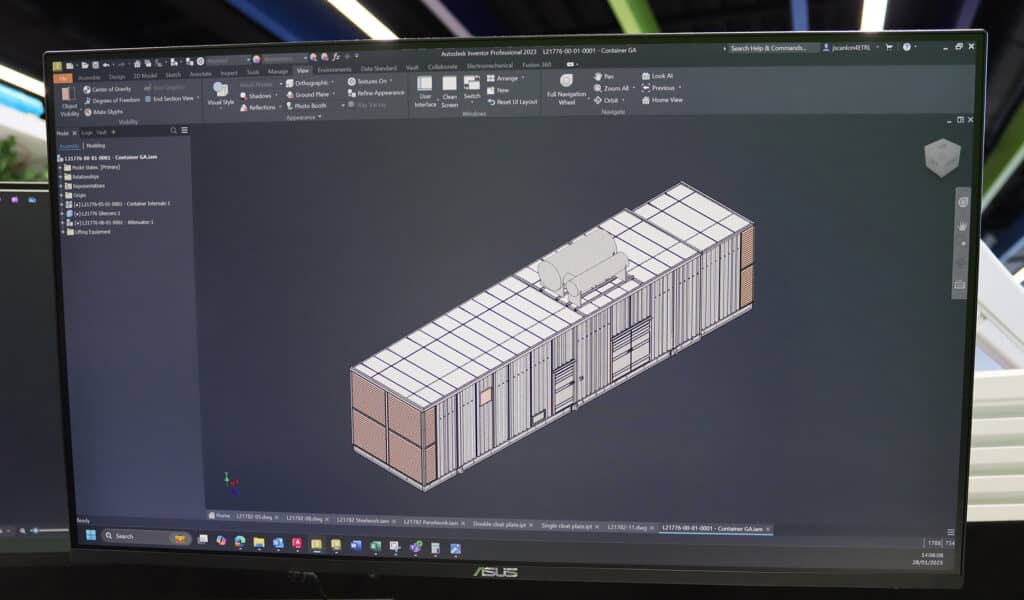The image size is (1024, 600).
Task: Click New window in the Windows panel
Action: 498,90
